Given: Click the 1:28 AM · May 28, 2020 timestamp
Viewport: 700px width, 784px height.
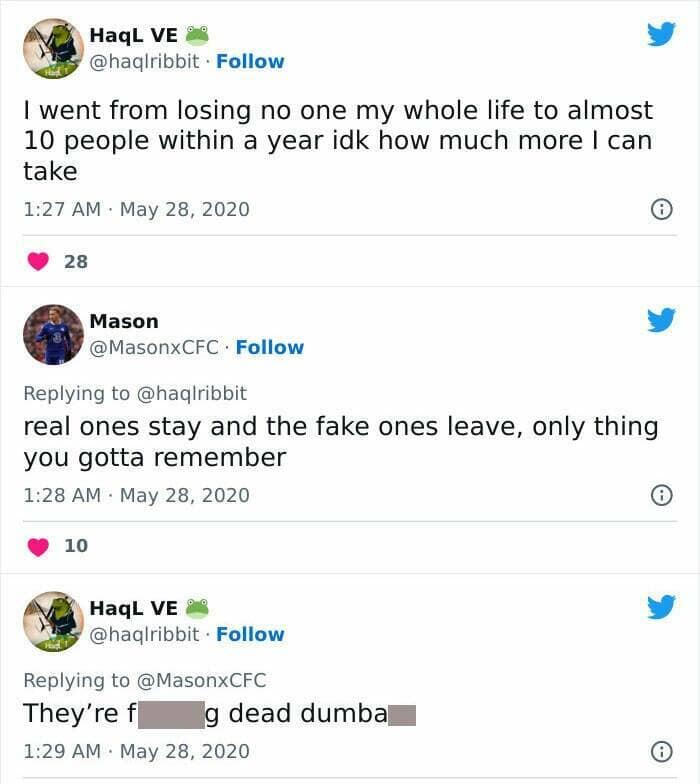Looking at the screenshot, I should click(x=136, y=495).
